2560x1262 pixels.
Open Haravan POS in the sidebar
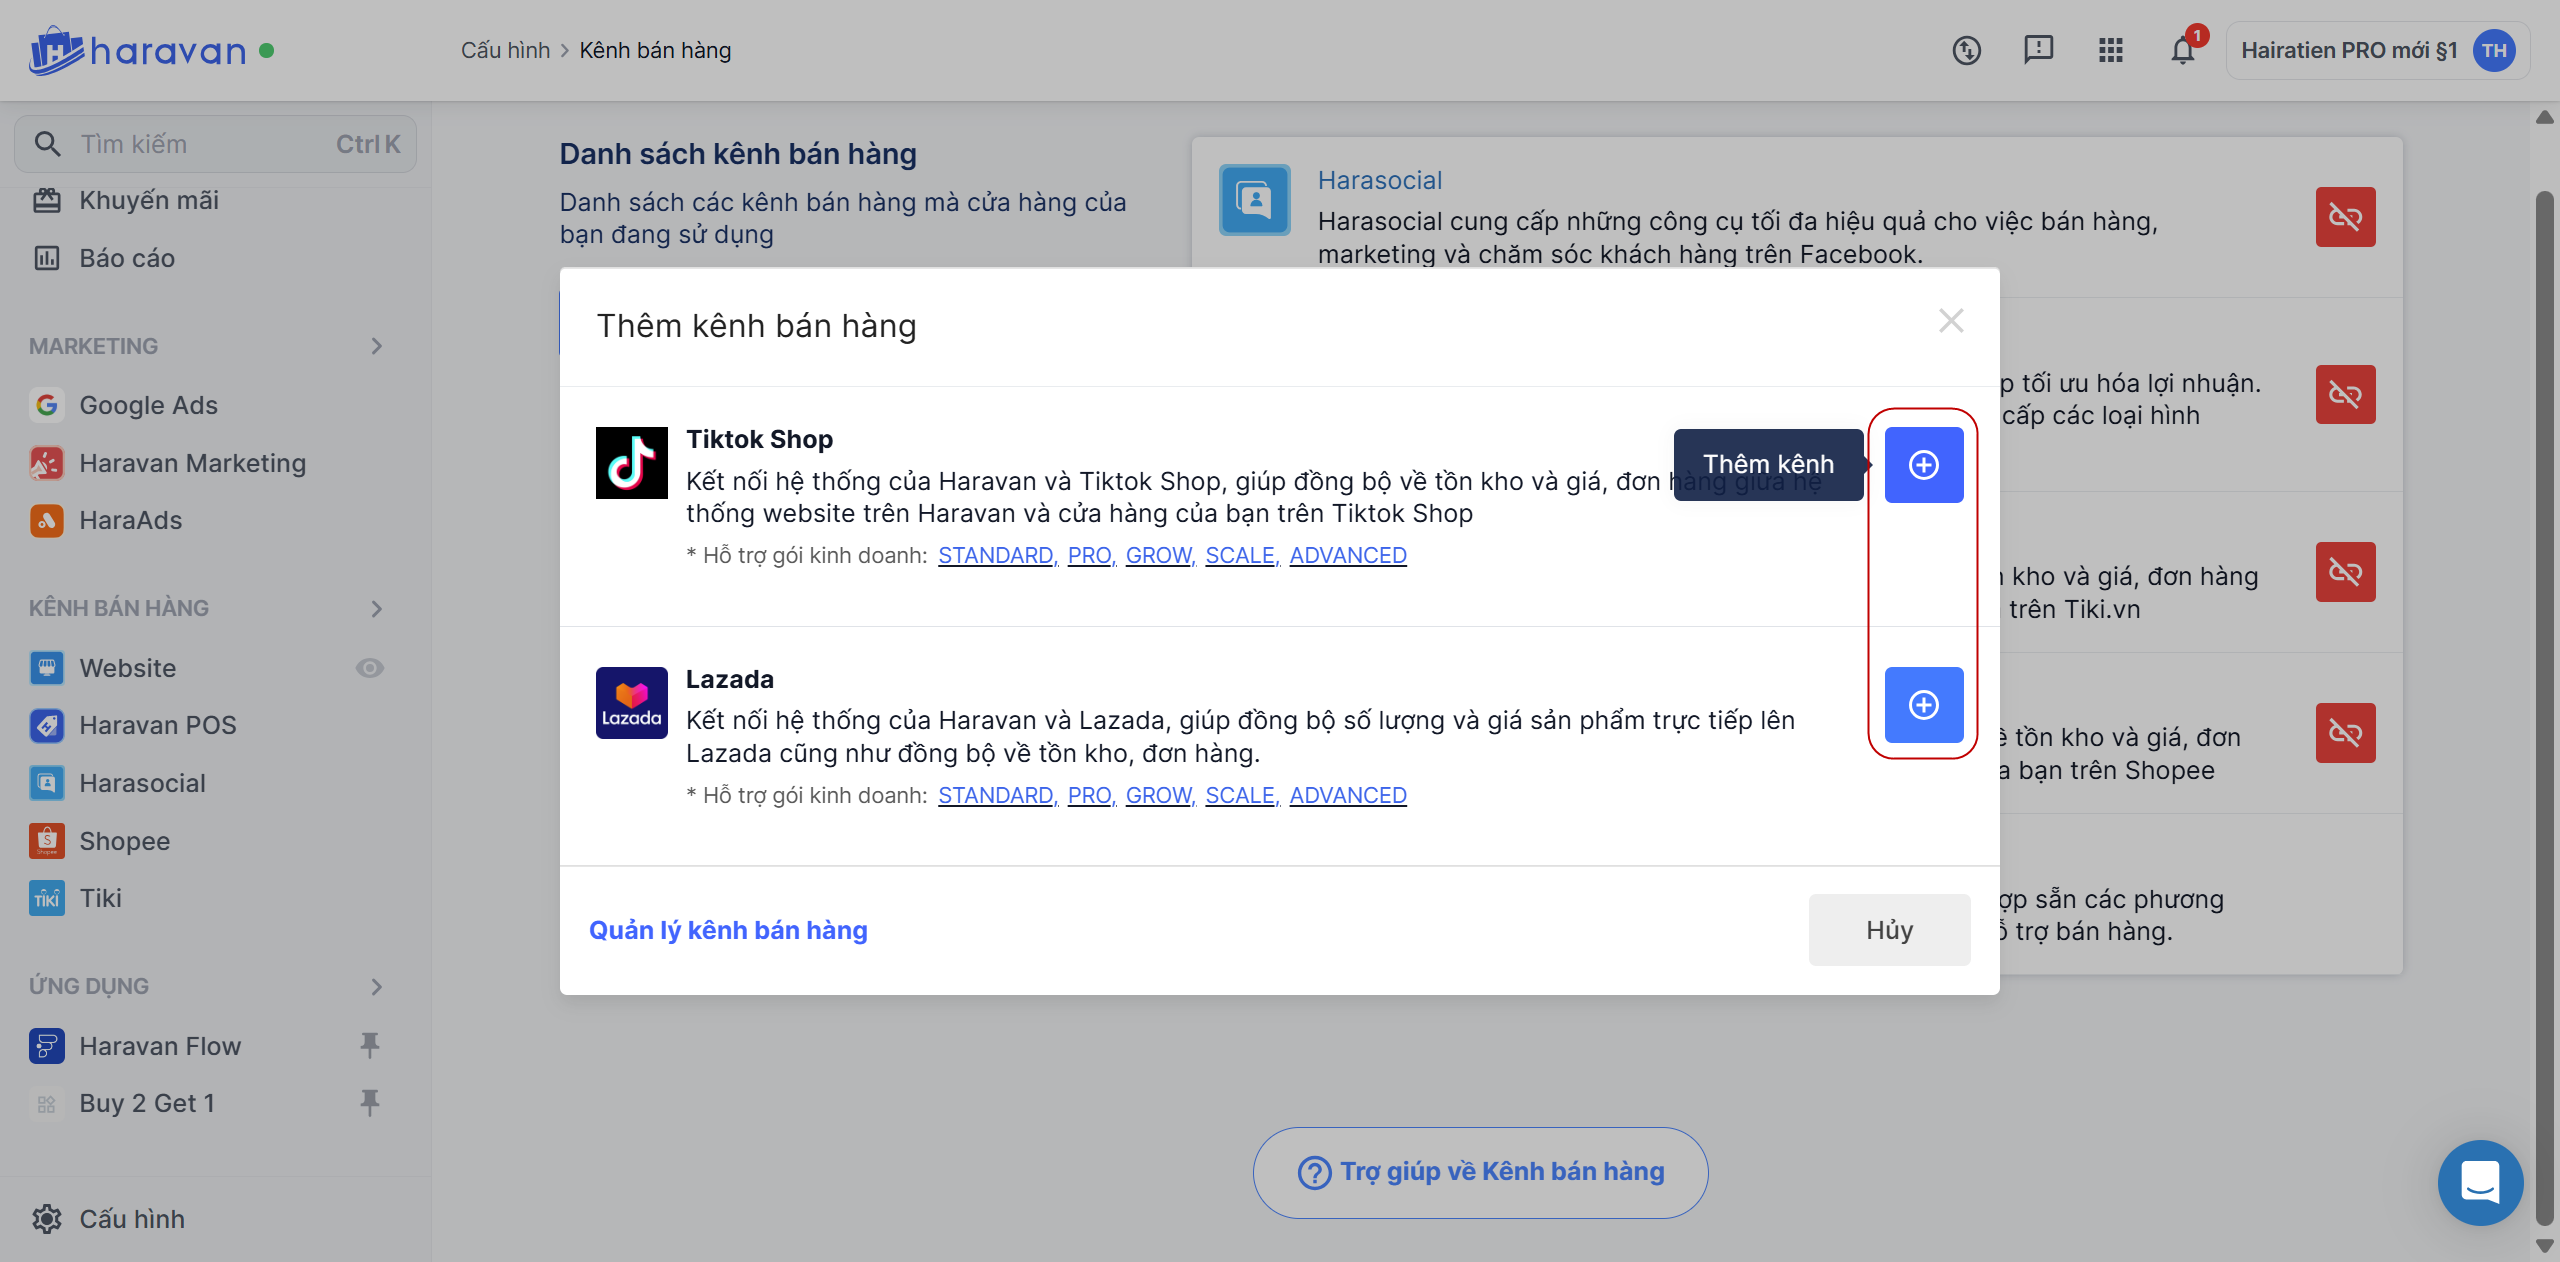157,725
